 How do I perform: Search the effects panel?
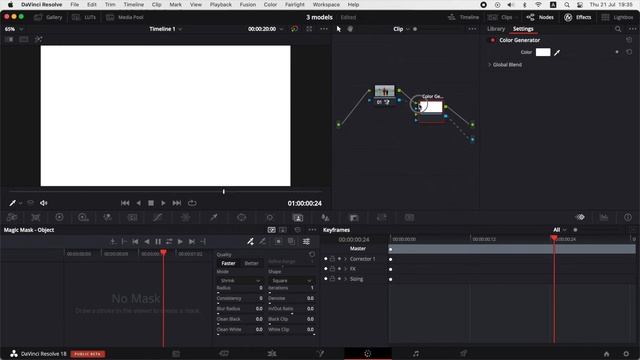(x=618, y=29)
